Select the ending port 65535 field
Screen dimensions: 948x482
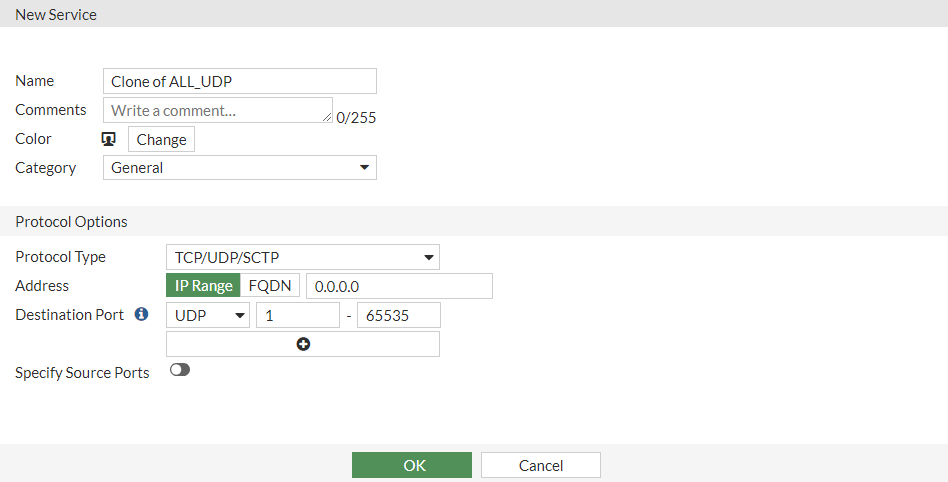click(x=398, y=315)
